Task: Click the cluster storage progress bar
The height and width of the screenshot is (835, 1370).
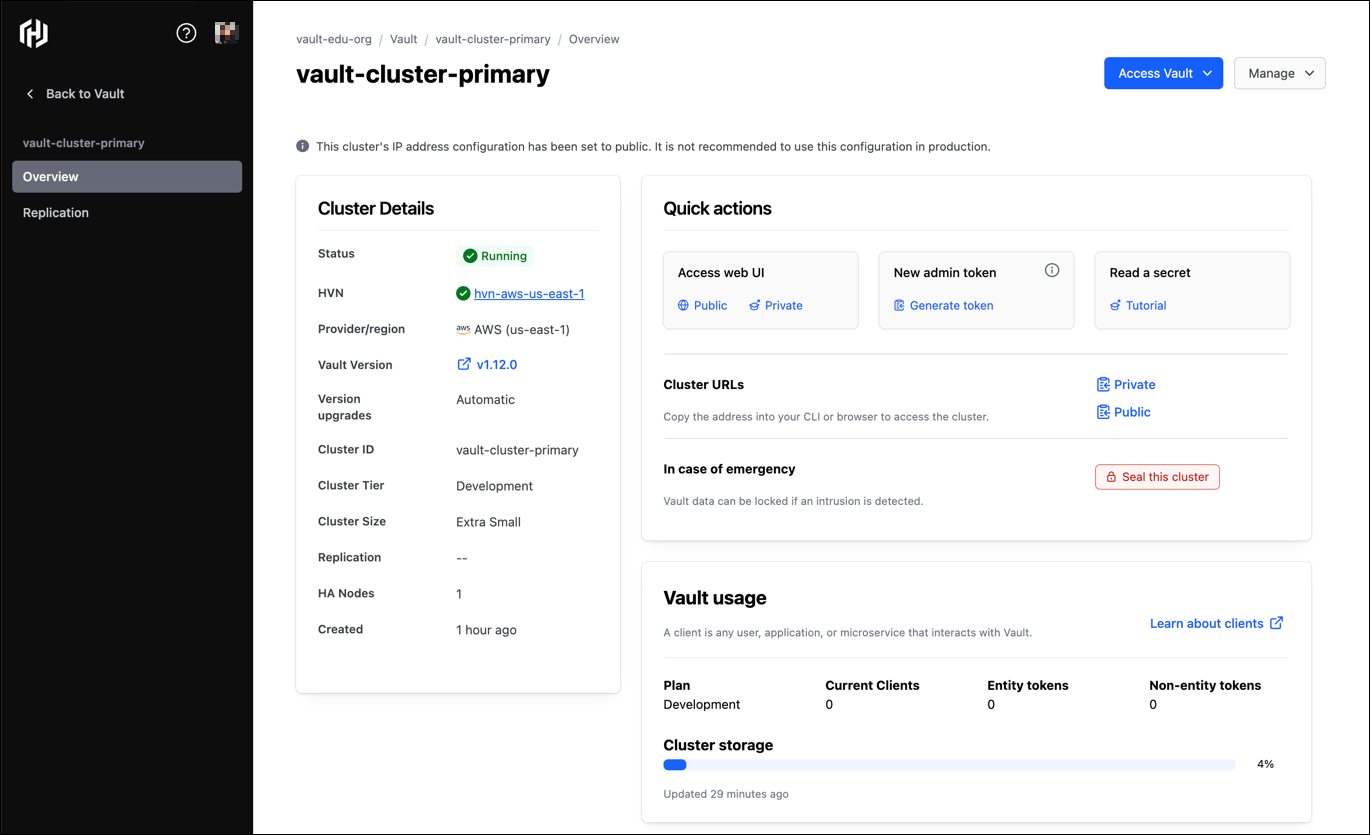Action: (x=949, y=765)
